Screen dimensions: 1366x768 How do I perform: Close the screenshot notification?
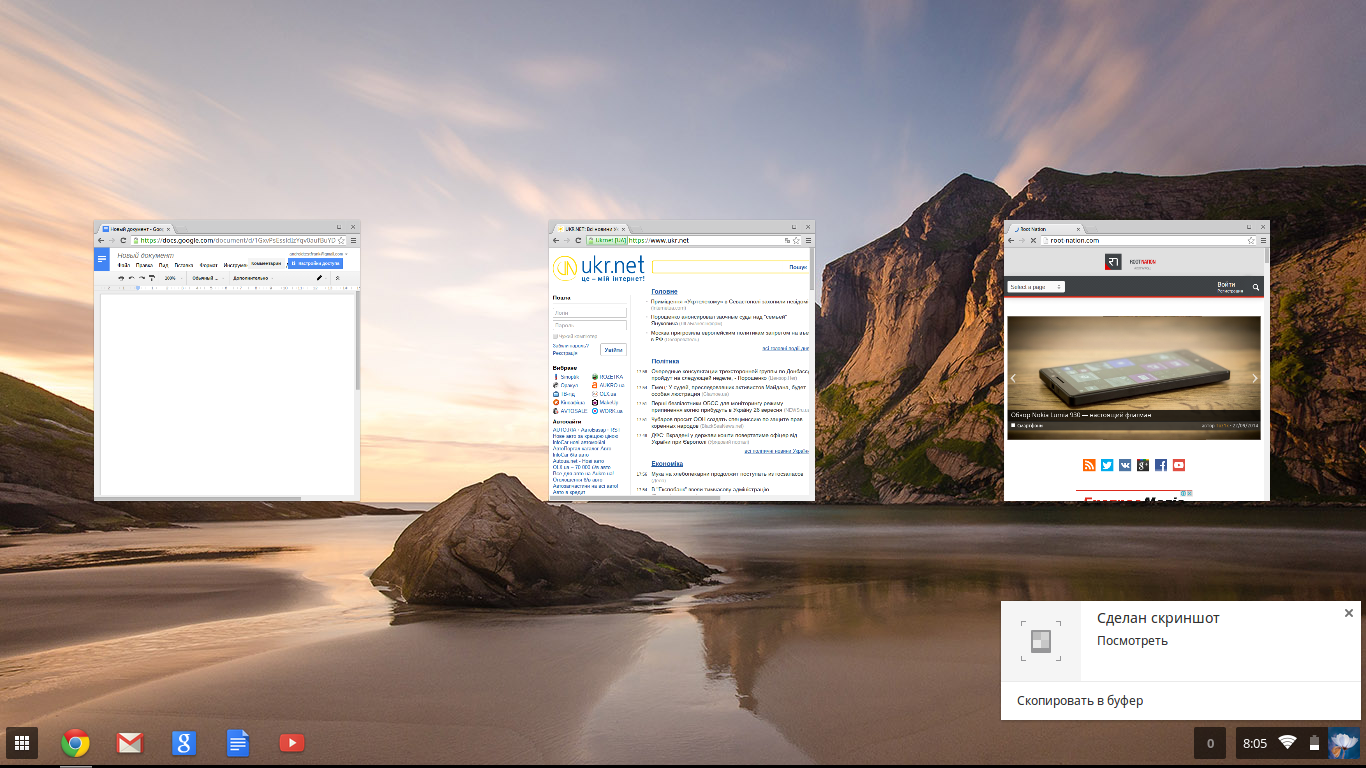click(1348, 613)
